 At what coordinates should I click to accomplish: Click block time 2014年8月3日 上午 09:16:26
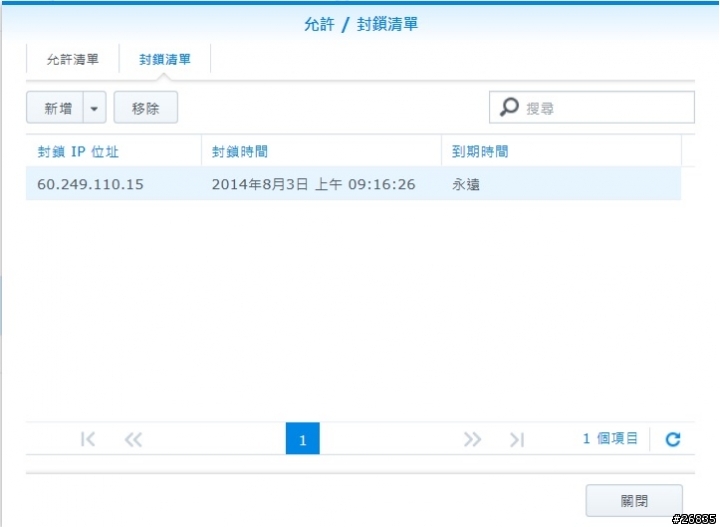pyautogui.click(x=313, y=184)
